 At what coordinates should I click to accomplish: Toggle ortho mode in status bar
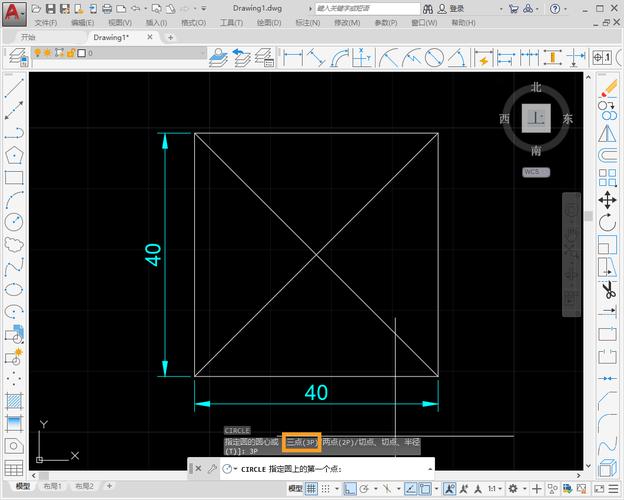tap(349, 488)
